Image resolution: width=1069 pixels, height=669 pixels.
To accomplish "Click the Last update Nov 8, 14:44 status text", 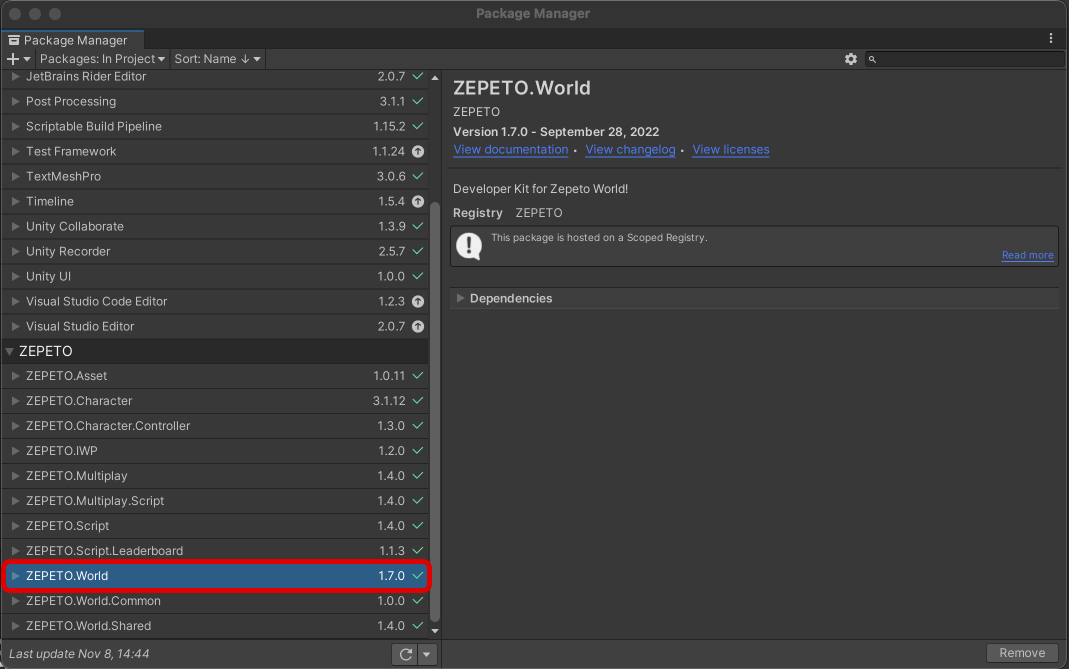I will [x=79, y=654].
